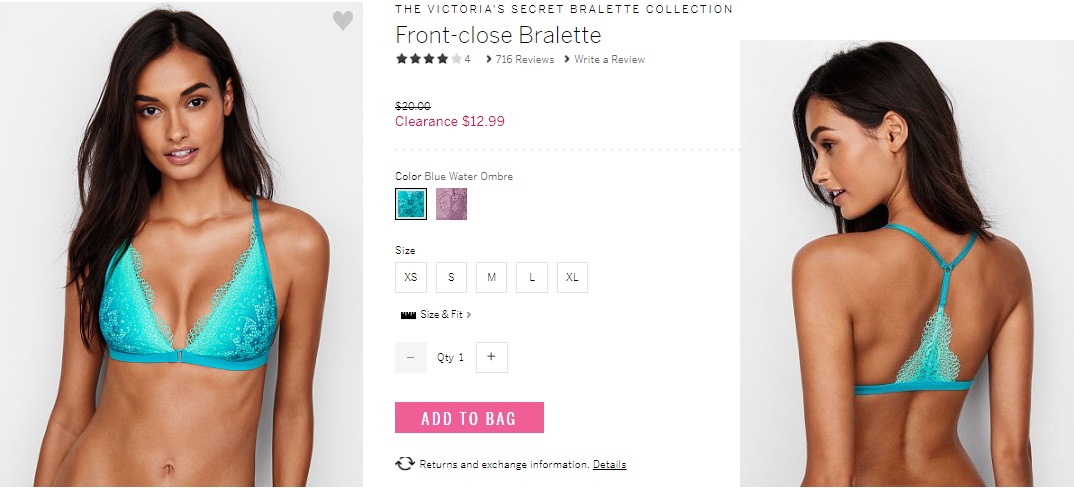Click the Add to Bag button
1074x488 pixels.
pos(469,418)
